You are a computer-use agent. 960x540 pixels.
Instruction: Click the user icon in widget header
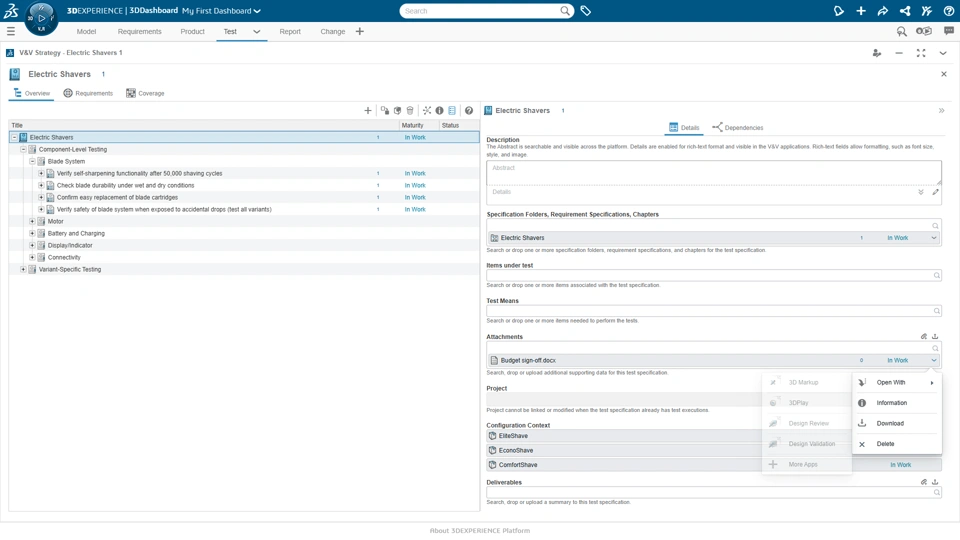tap(877, 53)
